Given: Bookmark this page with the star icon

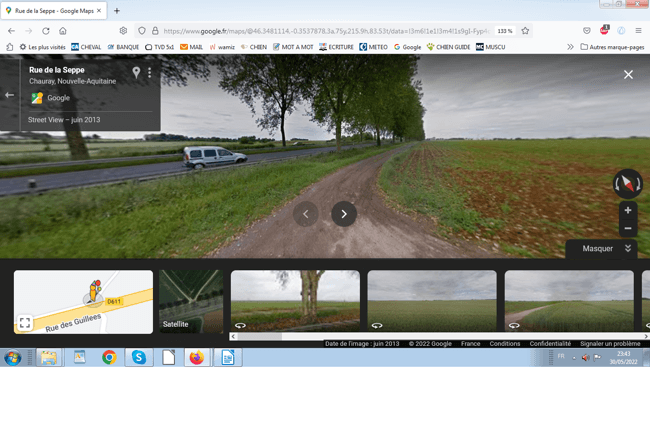Looking at the screenshot, I should pyautogui.click(x=525, y=31).
